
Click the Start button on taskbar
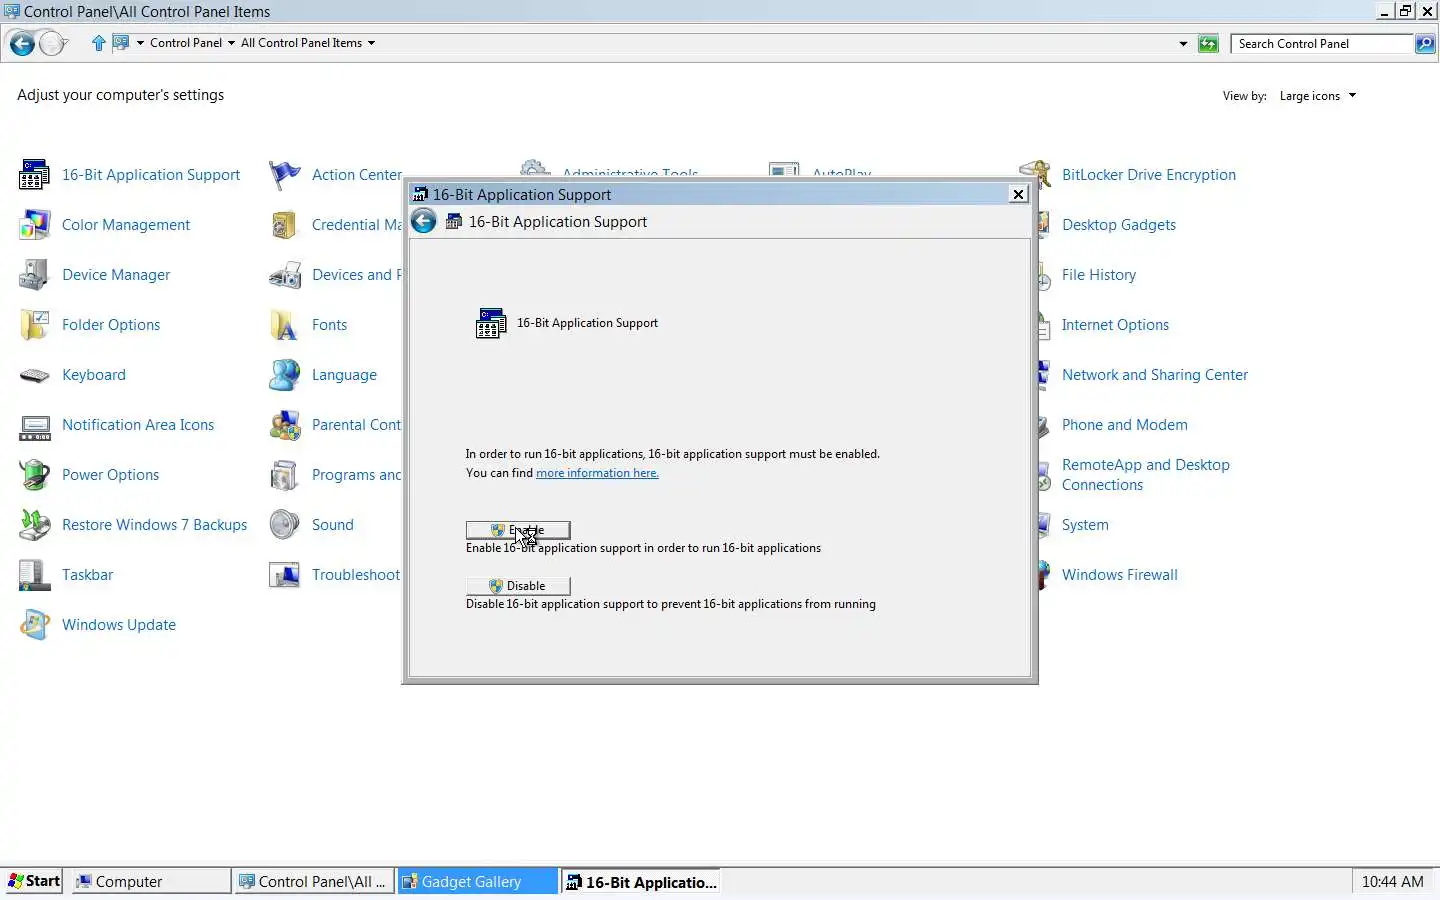[x=34, y=881]
